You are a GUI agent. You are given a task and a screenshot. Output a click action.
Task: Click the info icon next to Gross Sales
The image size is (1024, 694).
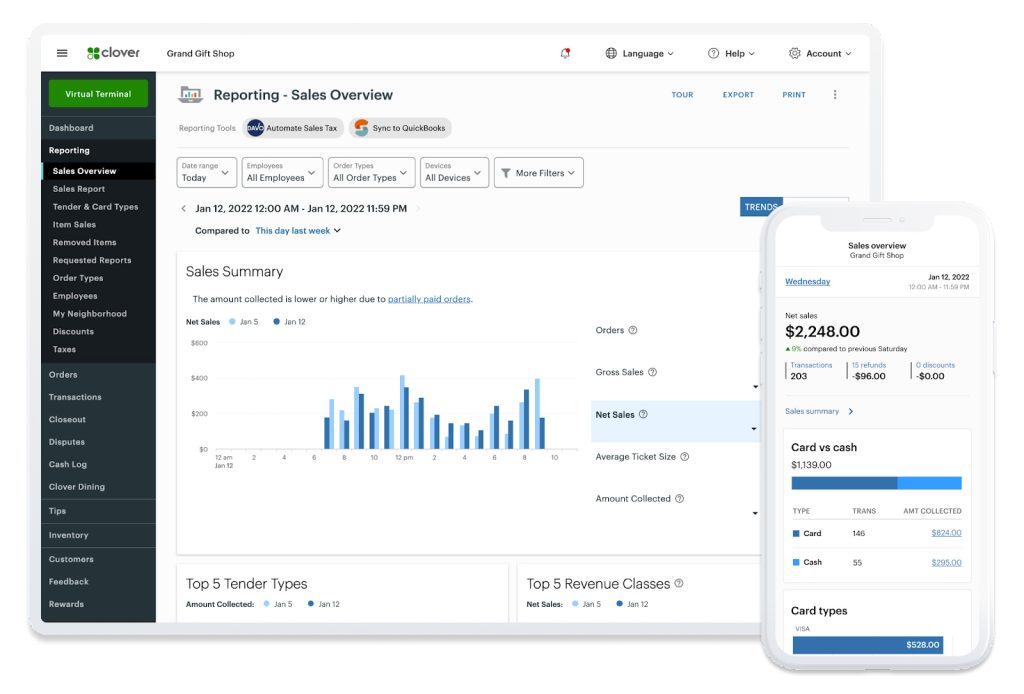652,372
